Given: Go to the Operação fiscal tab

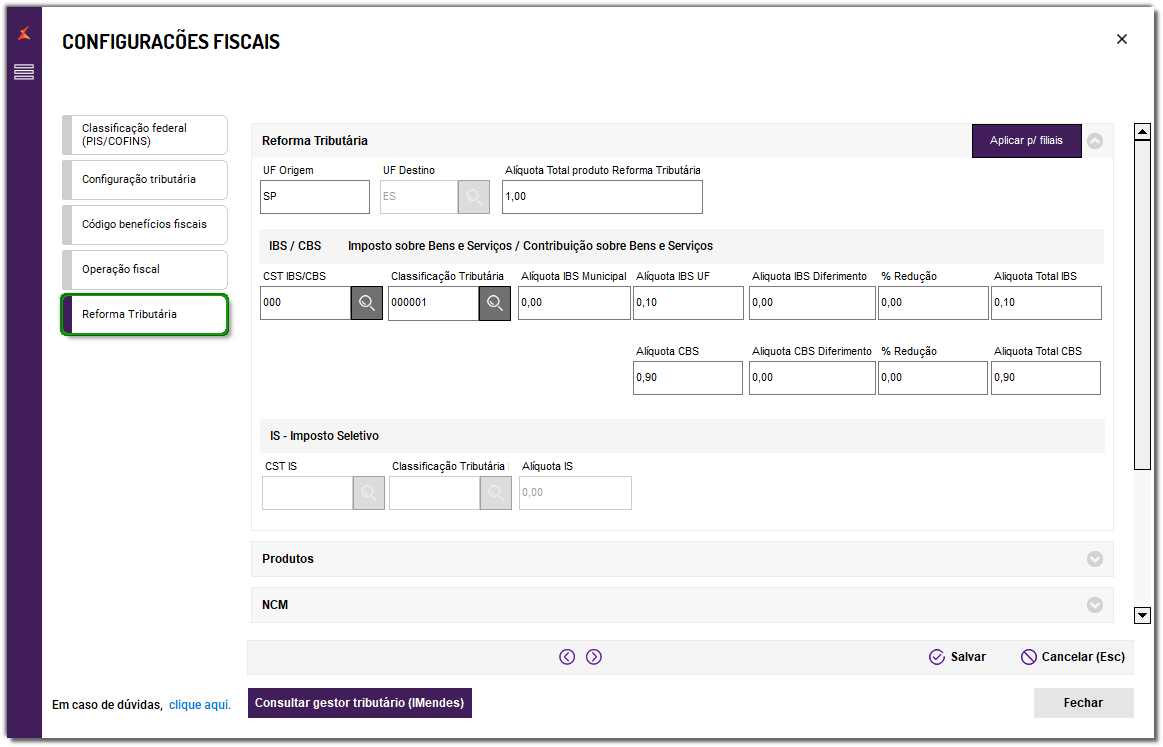Looking at the screenshot, I should coord(145,270).
